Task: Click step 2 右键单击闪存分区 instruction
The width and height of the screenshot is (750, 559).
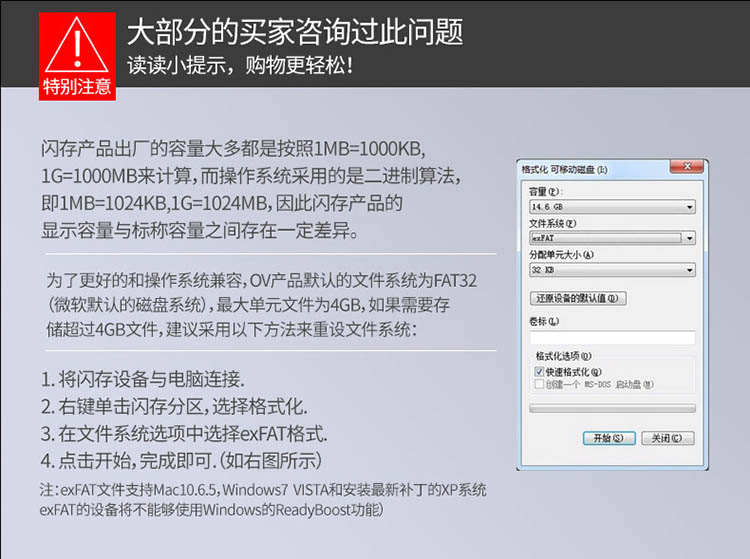Action: pyautogui.click(x=174, y=407)
